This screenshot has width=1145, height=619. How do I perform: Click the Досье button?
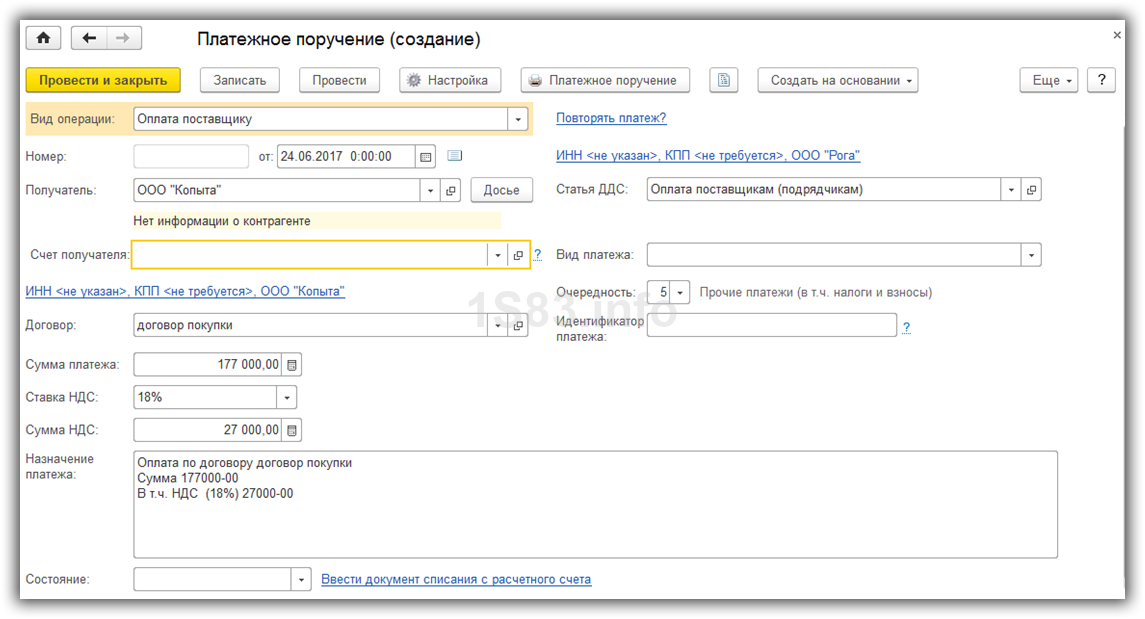tap(502, 190)
